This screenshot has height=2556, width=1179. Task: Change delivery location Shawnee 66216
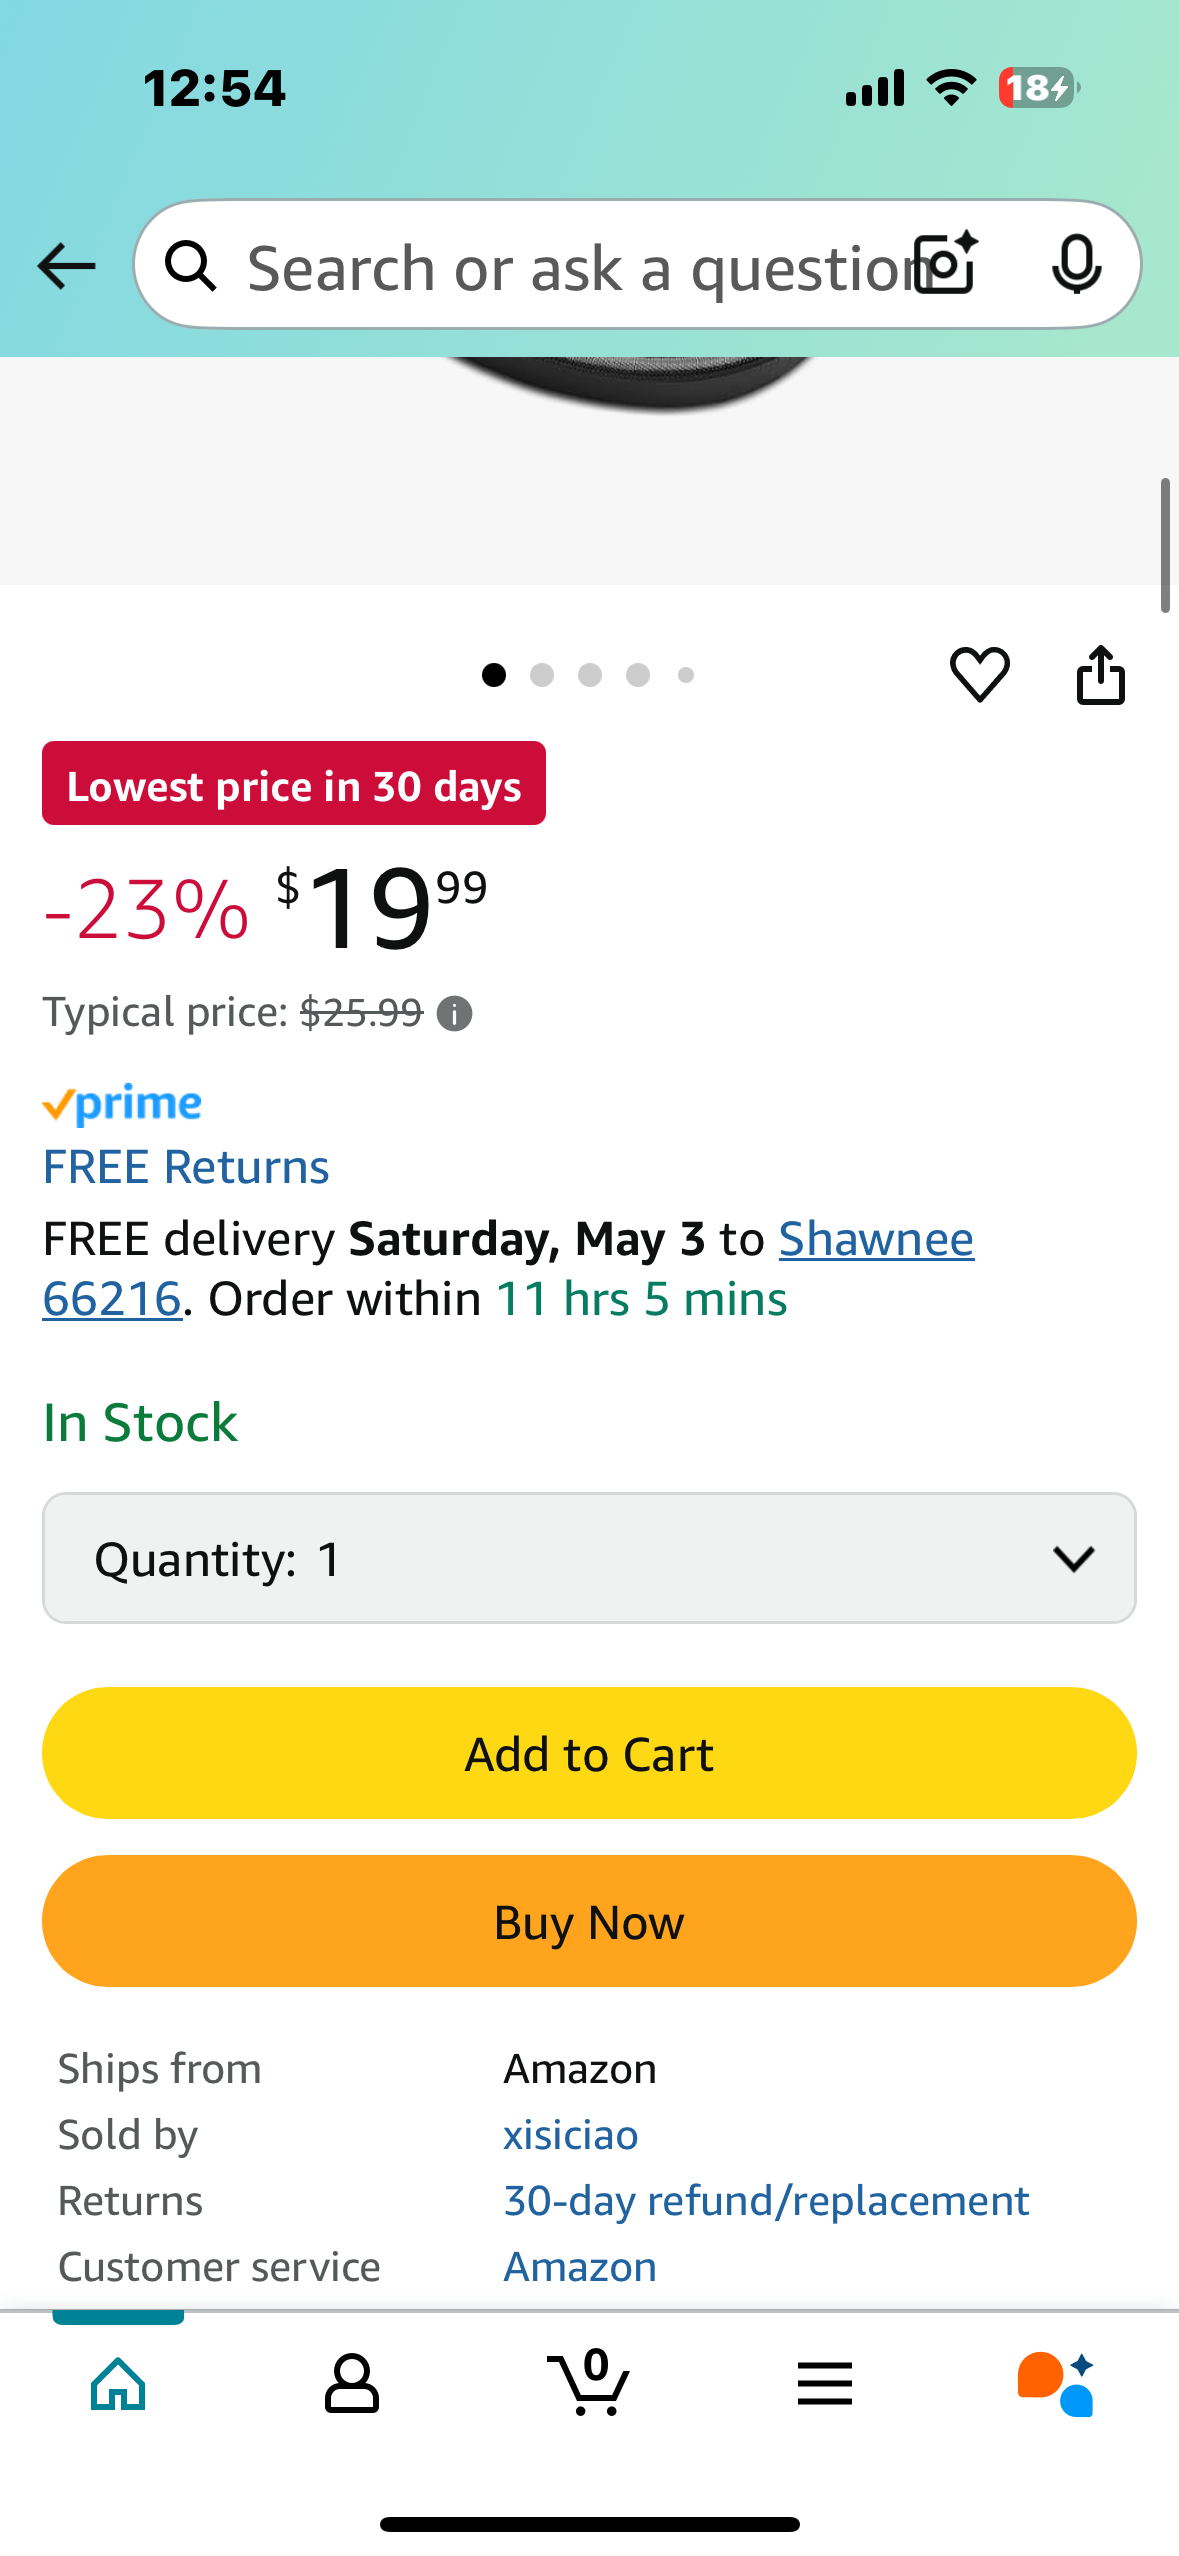coord(875,1239)
